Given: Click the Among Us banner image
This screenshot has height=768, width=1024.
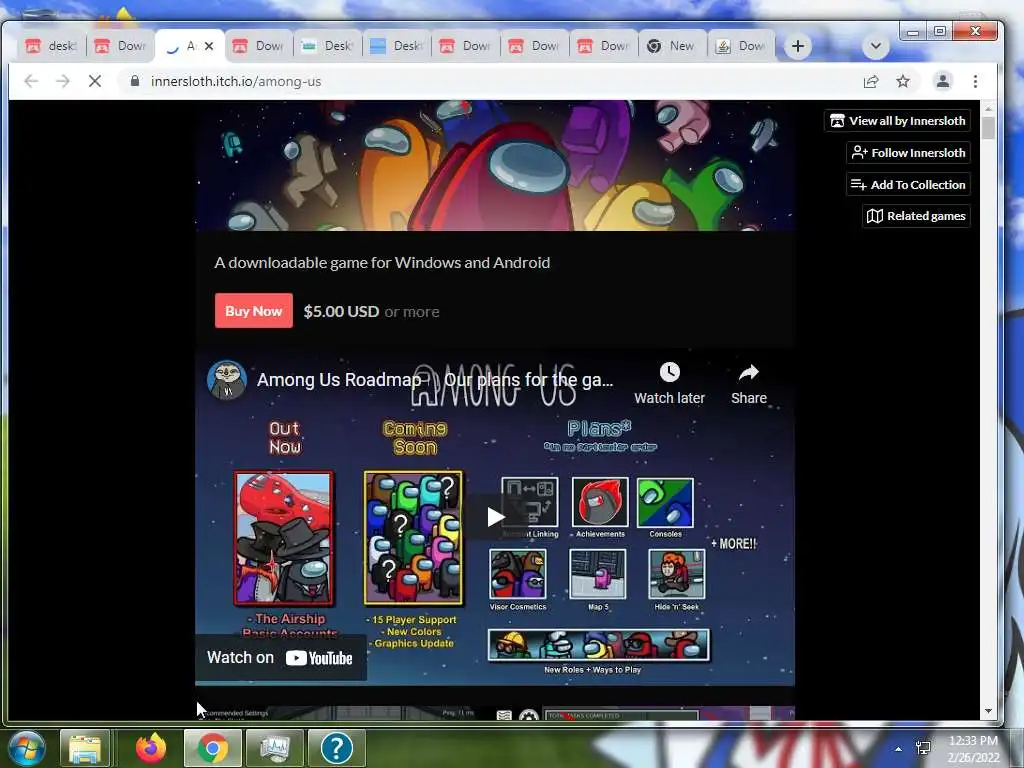Looking at the screenshot, I should pyautogui.click(x=494, y=165).
